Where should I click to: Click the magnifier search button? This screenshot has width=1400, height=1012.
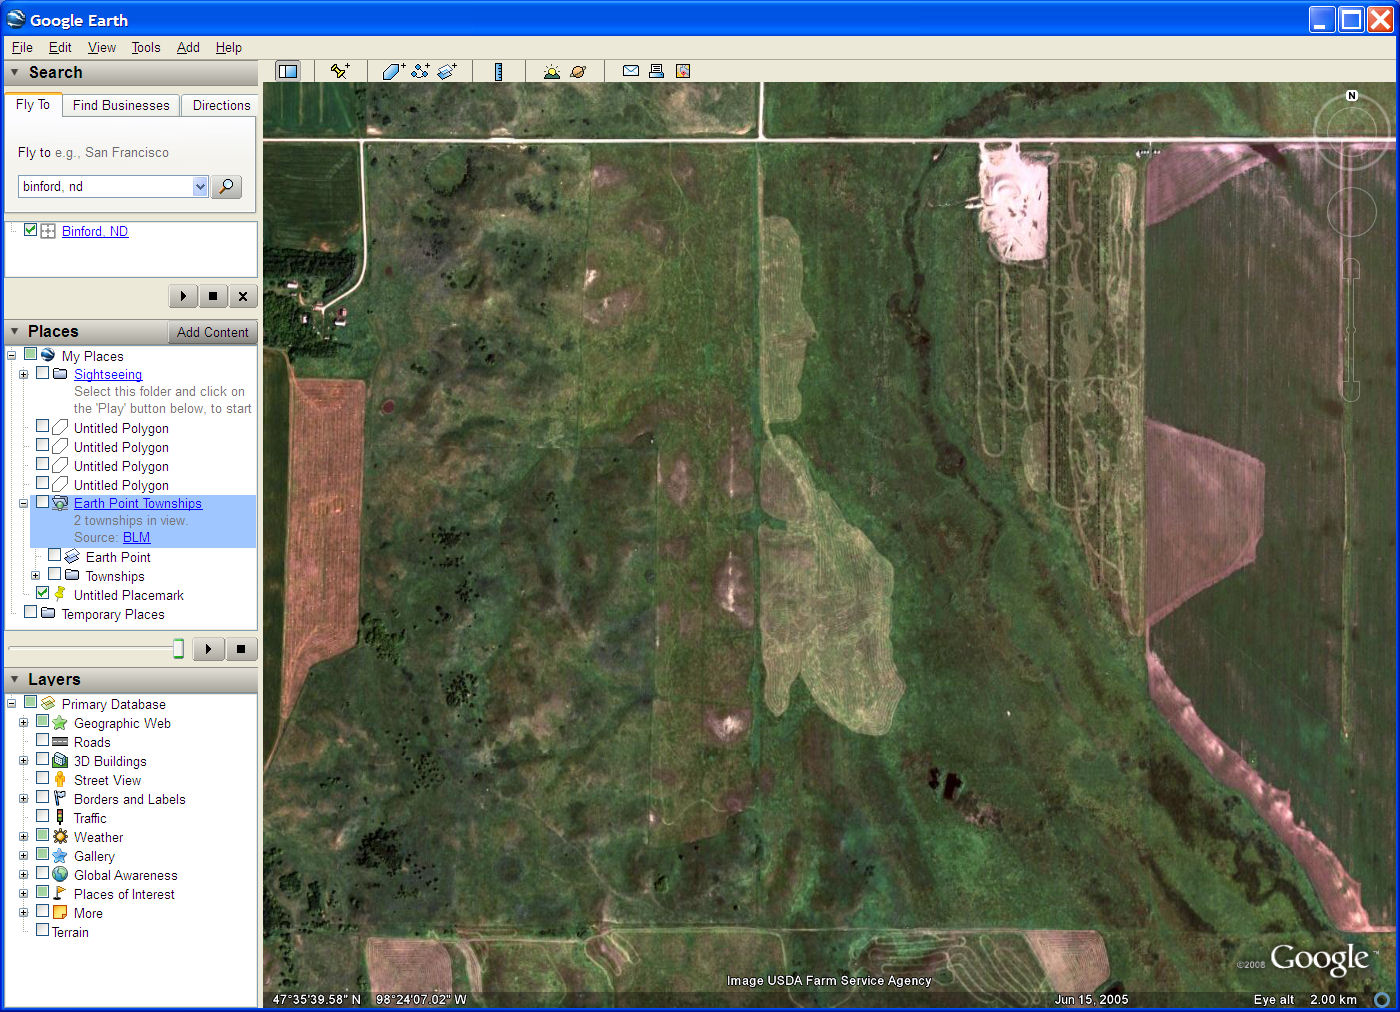pyautogui.click(x=227, y=186)
